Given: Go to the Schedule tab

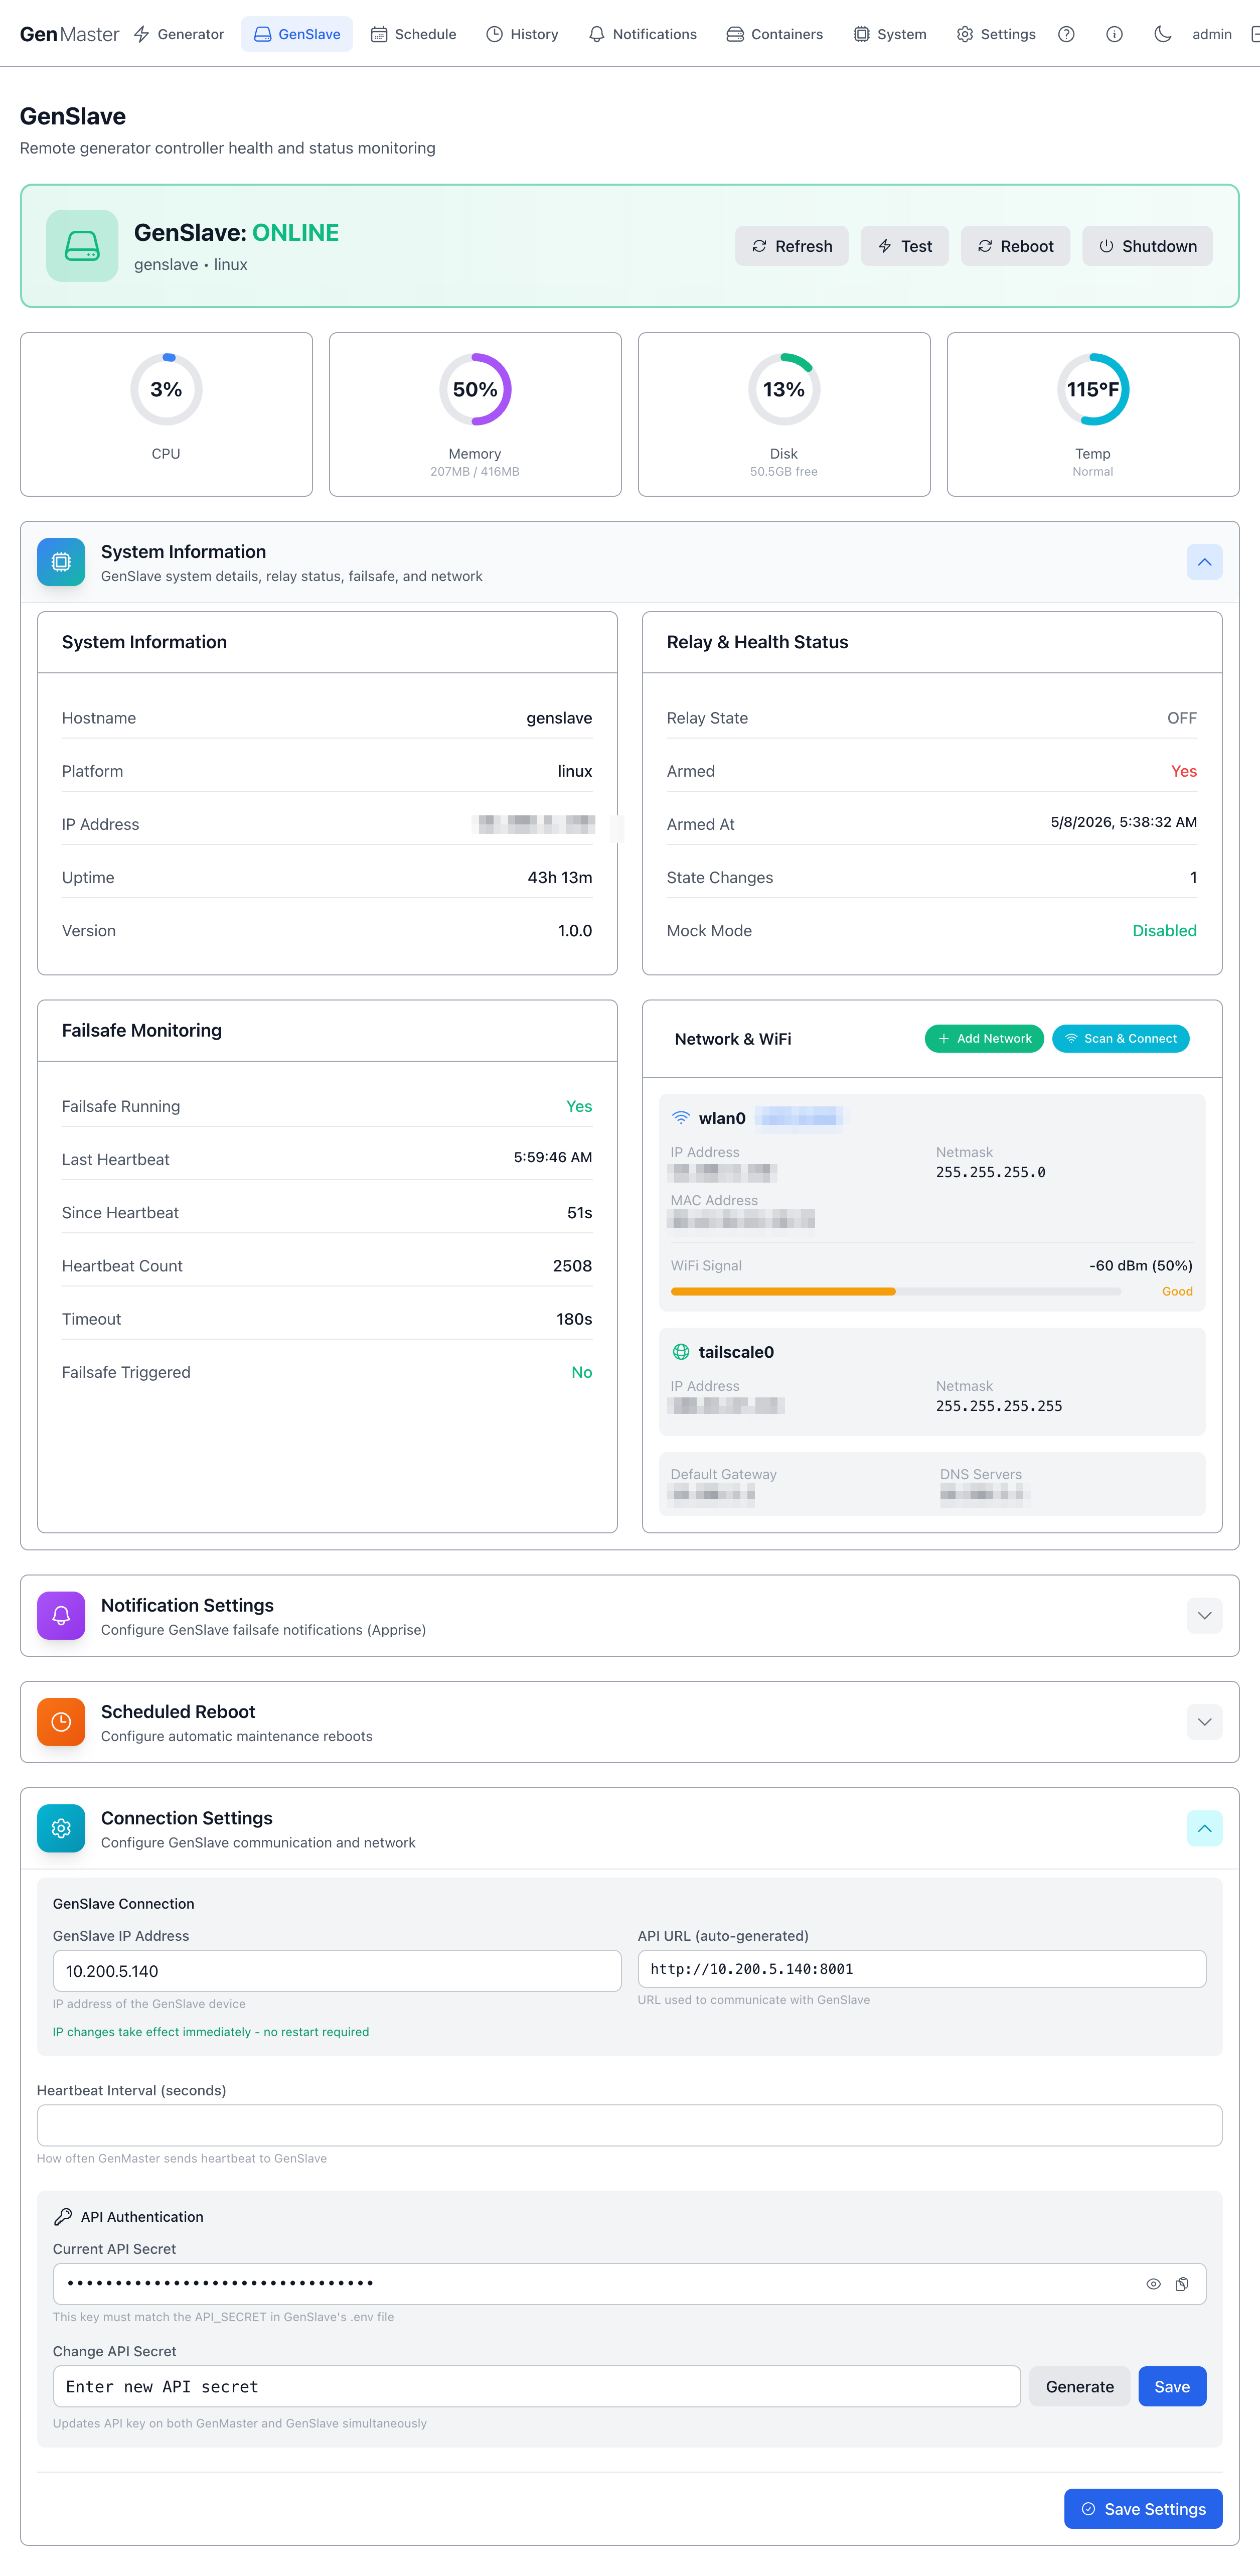Looking at the screenshot, I should [414, 34].
